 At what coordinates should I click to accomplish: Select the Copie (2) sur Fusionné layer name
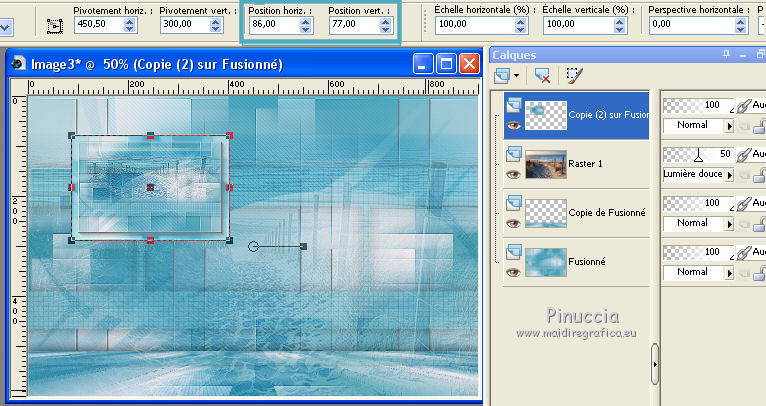tap(609, 115)
